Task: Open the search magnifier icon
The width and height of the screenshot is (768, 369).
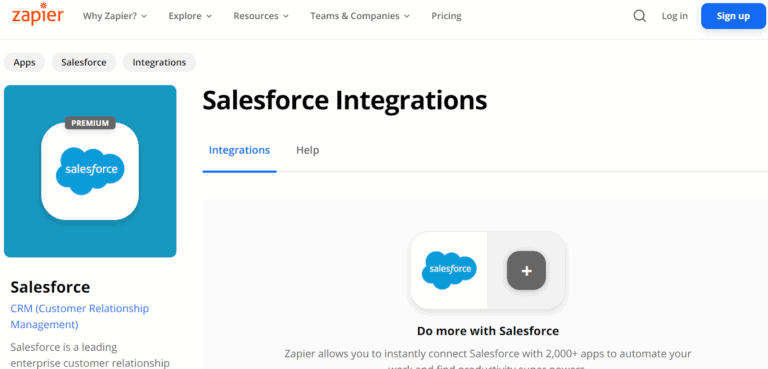Action: point(640,16)
